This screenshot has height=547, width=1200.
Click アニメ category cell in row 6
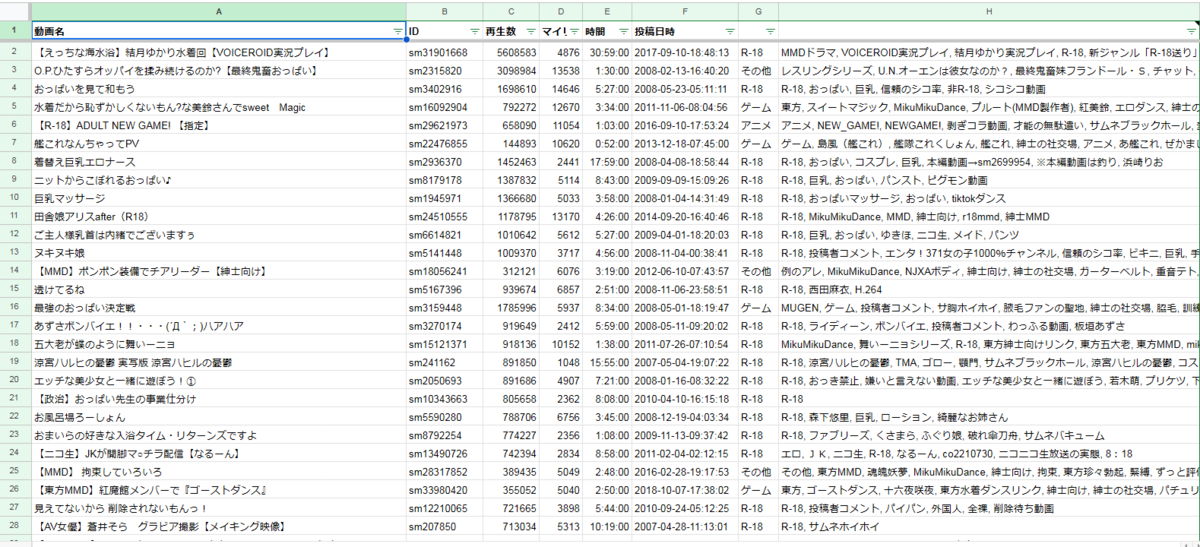point(758,124)
